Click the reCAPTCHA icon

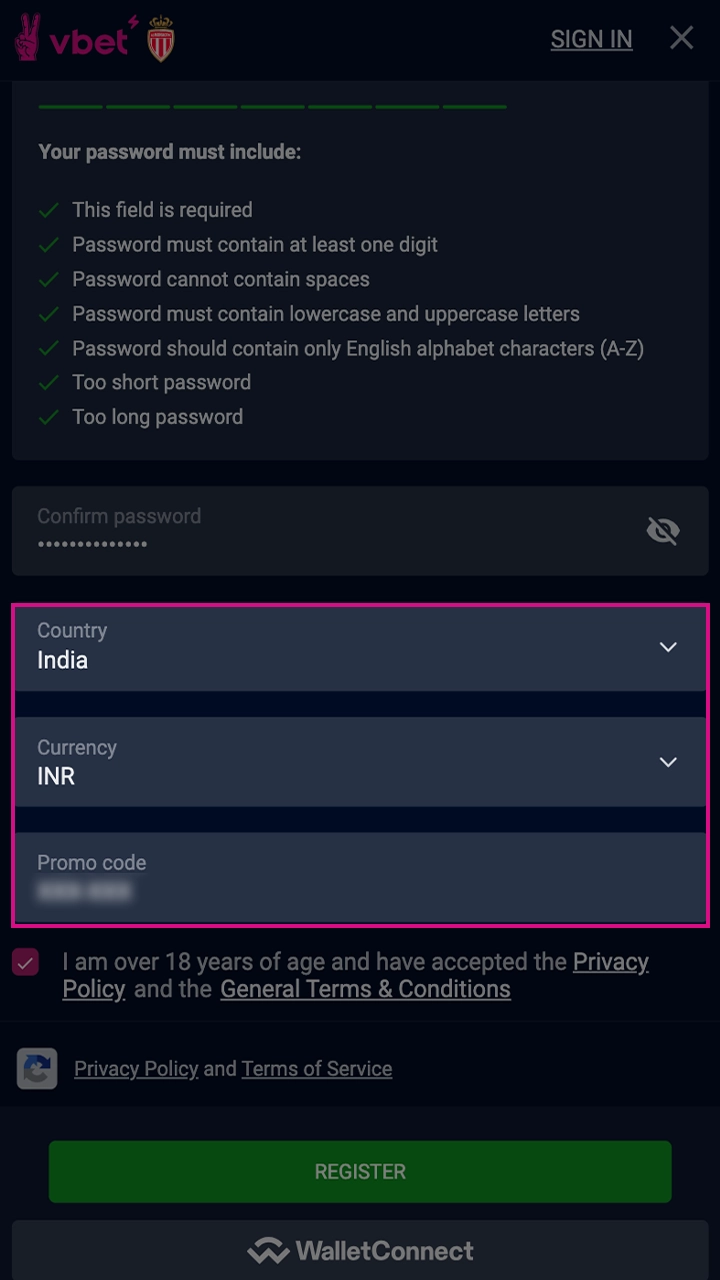37,1069
